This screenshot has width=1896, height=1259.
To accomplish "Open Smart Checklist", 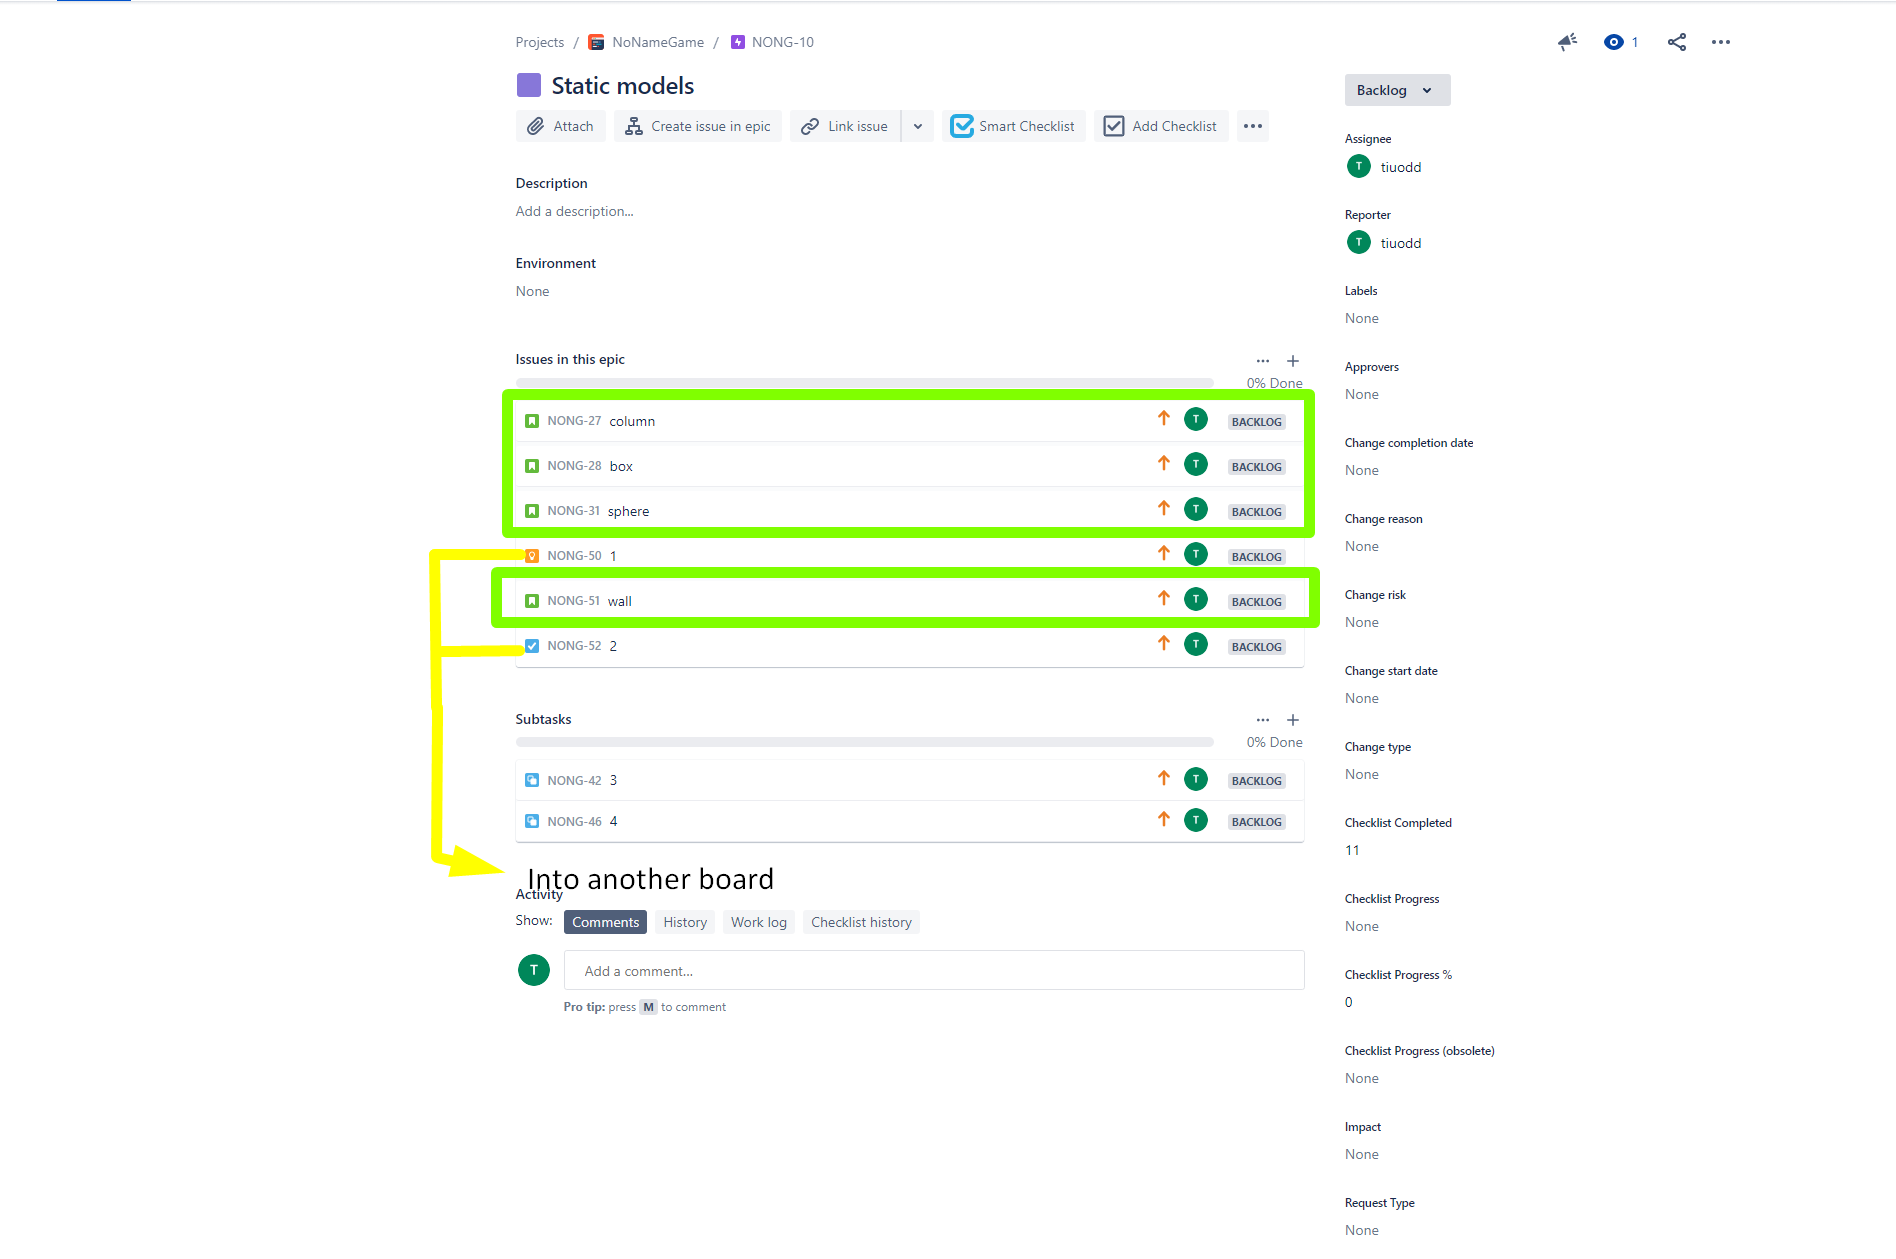I will pos(962,126).
